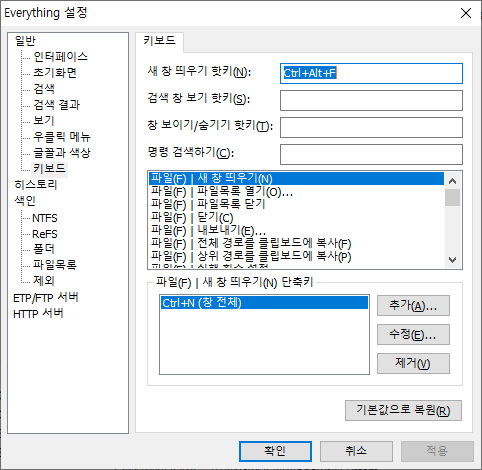Screen dimensions: 482x470
Task: Click the 수정(E)... button
Action: 413,334
